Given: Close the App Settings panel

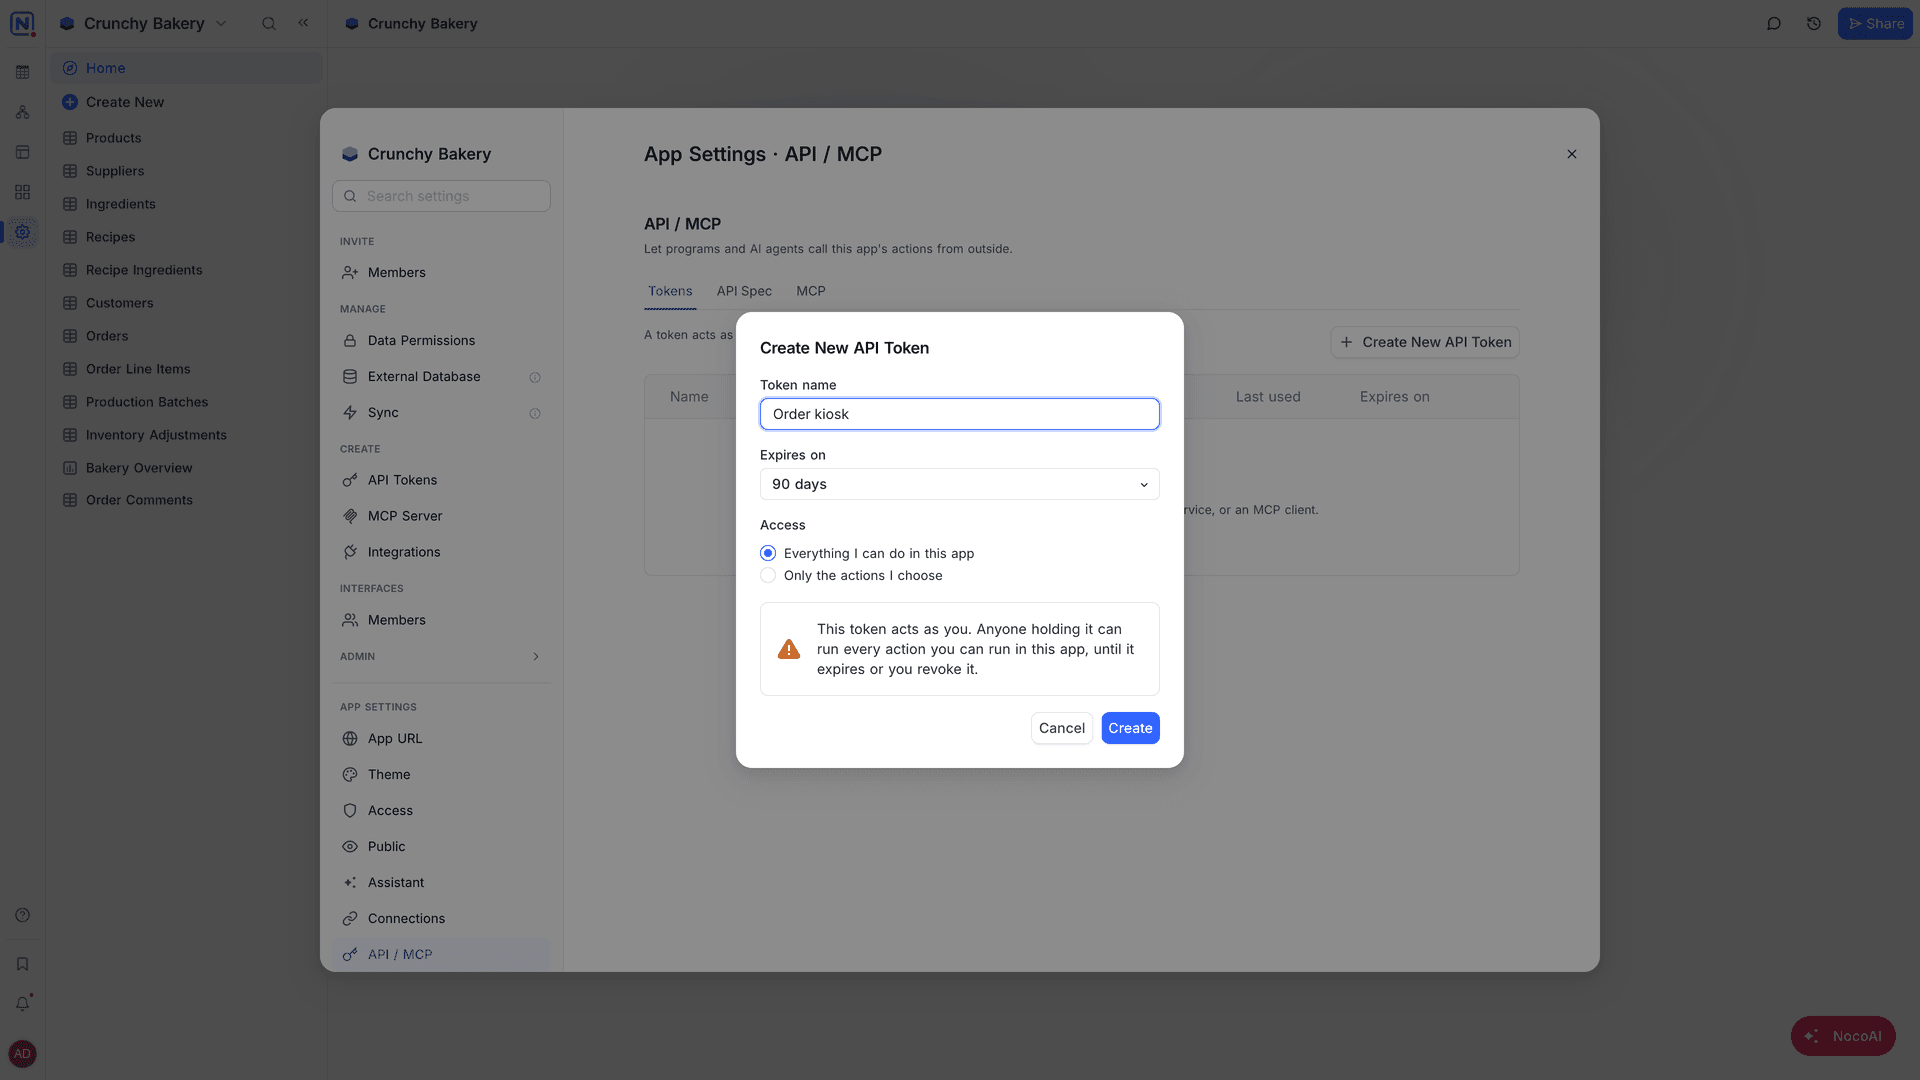Looking at the screenshot, I should point(1572,154).
